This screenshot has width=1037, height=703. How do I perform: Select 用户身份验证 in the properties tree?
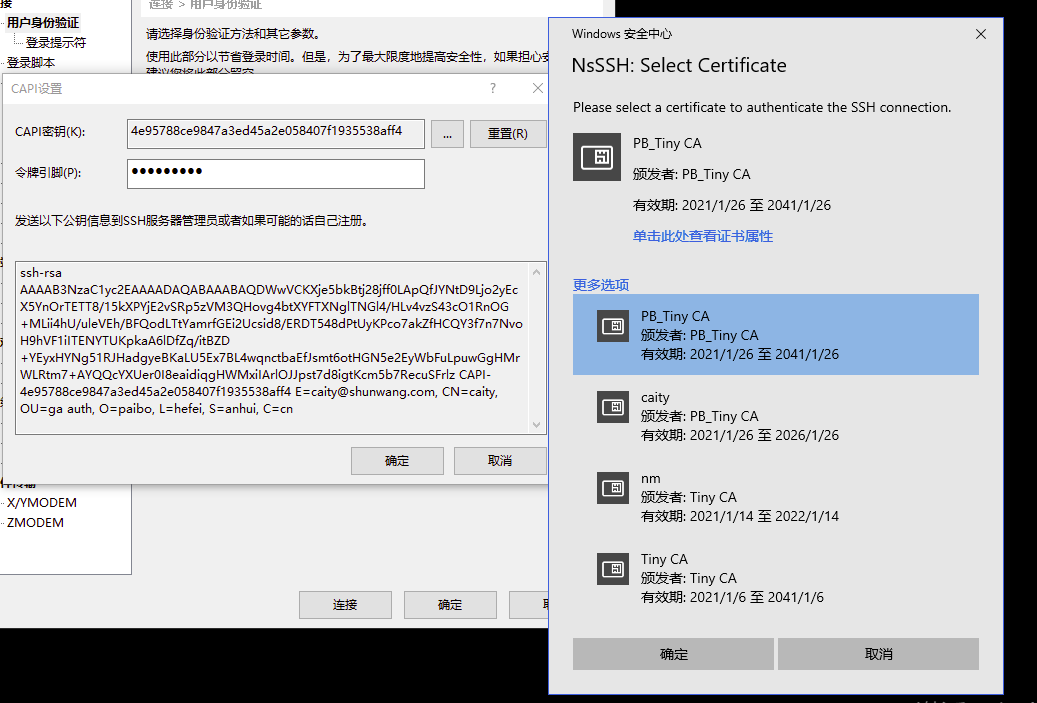coord(43,22)
